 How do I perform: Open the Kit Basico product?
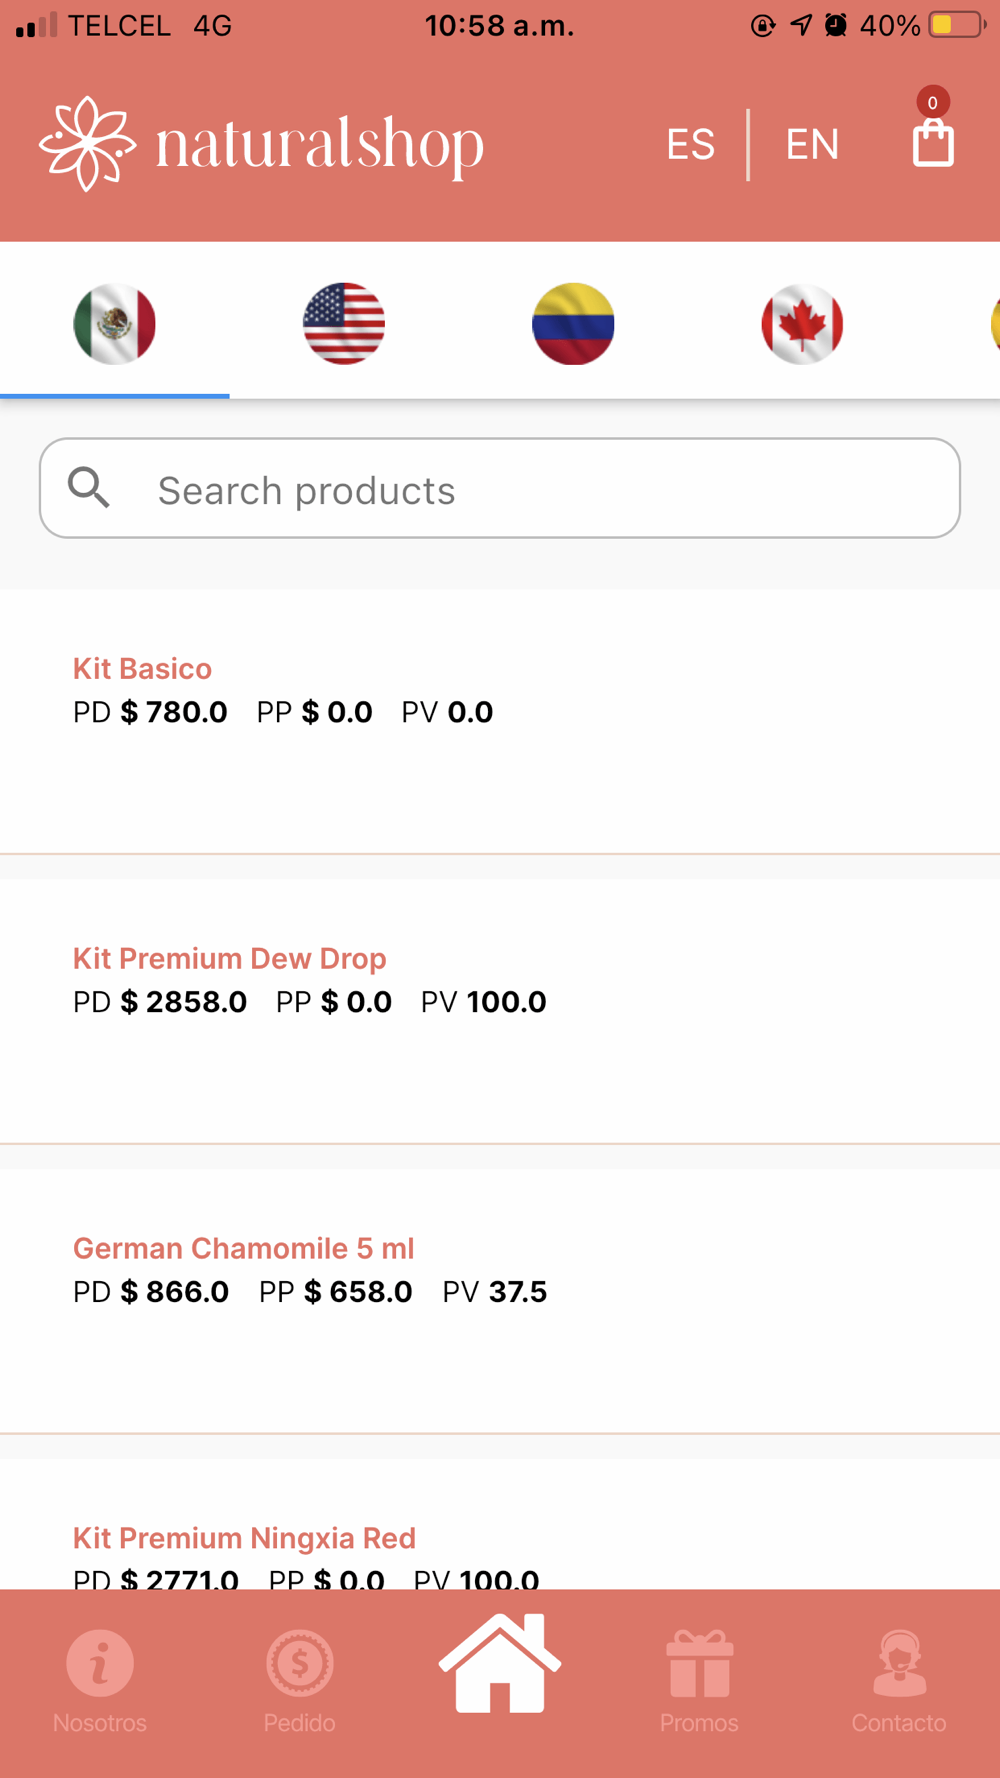[143, 668]
